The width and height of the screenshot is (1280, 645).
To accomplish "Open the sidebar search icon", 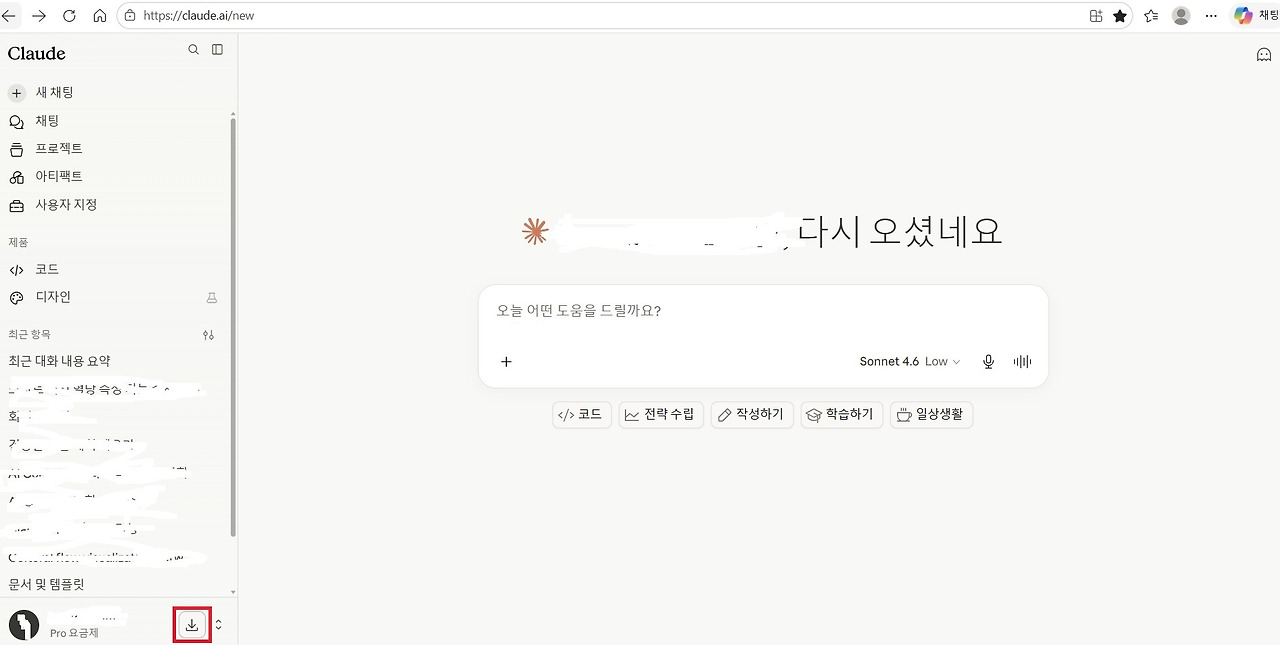I will [194, 49].
